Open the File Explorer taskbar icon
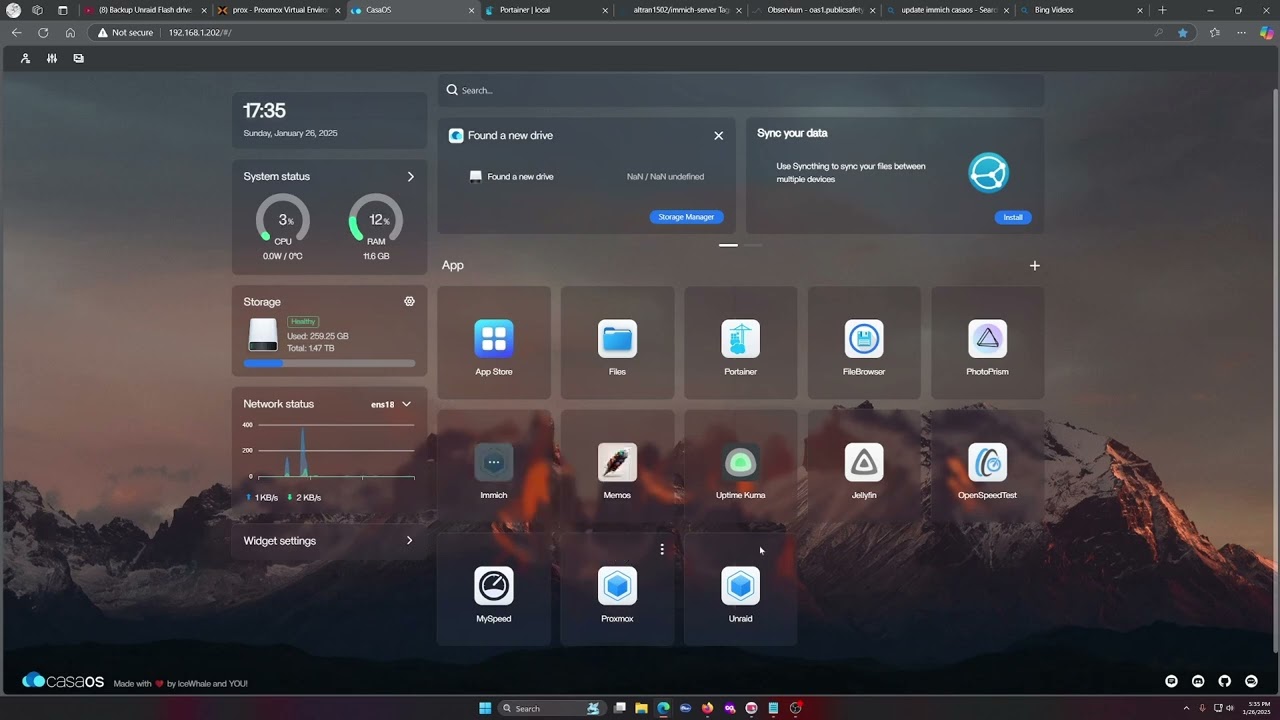Screen dimensions: 1280x720 (x=641, y=708)
